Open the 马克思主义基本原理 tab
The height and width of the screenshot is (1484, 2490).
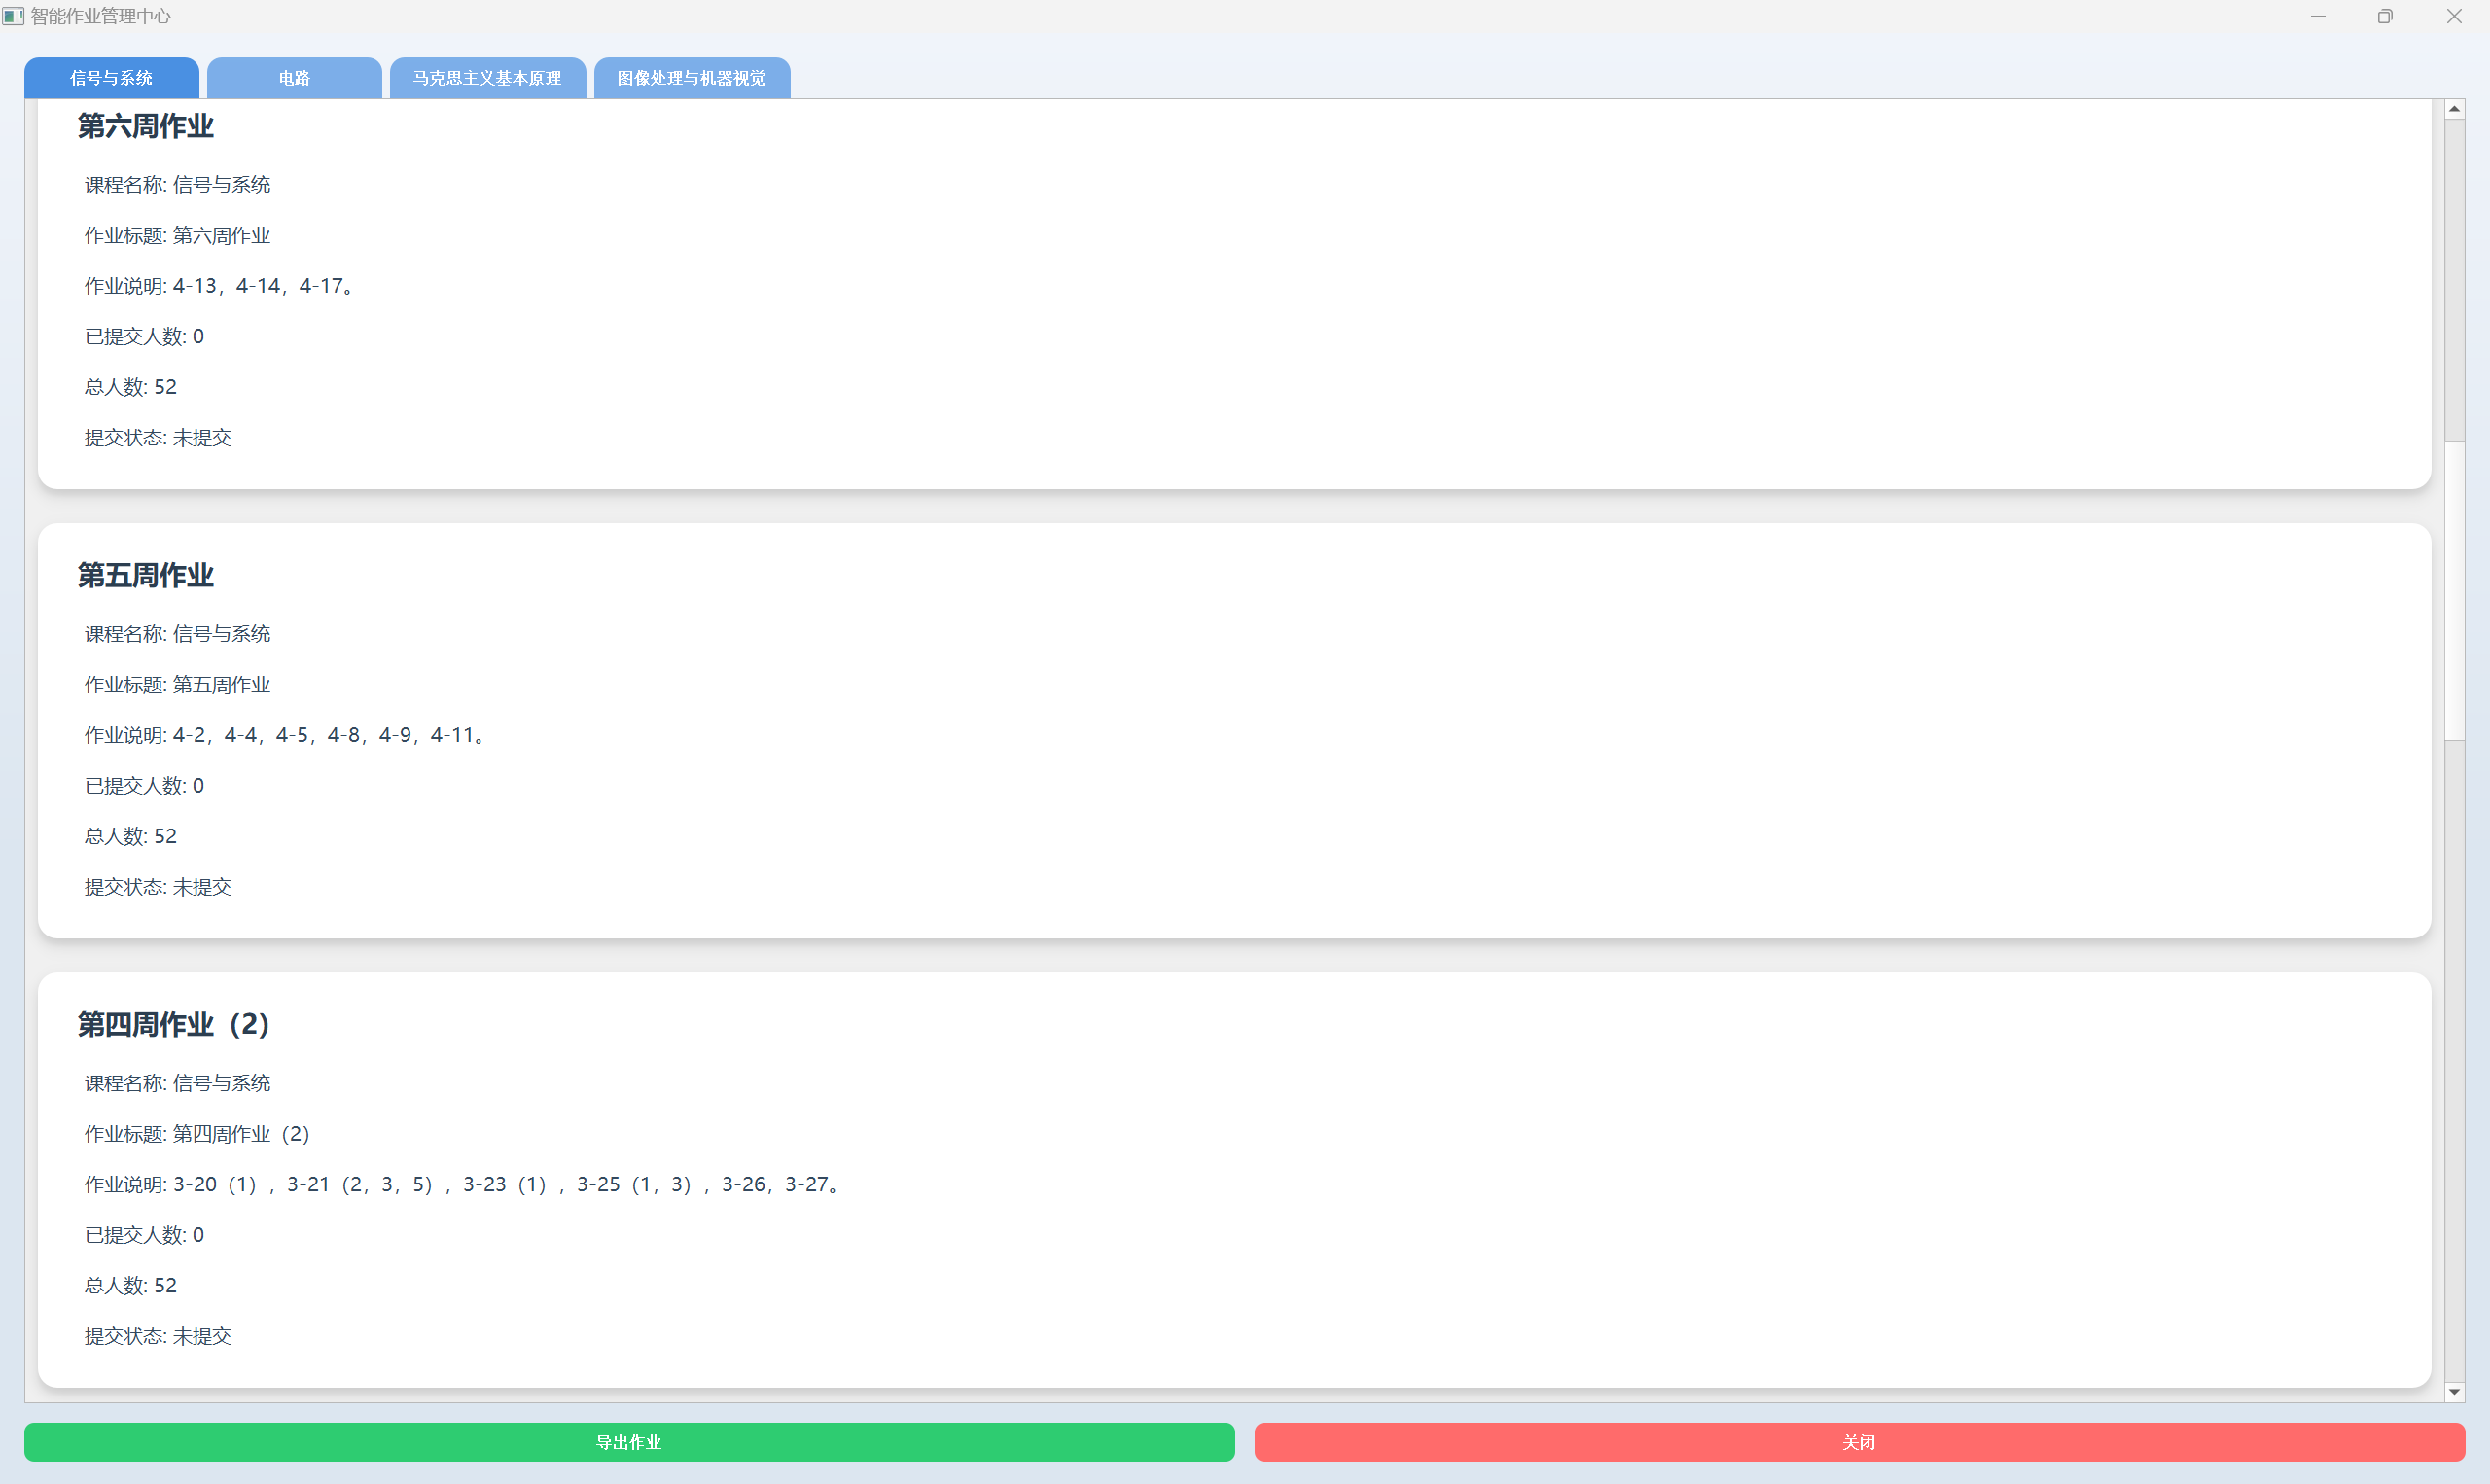tap(488, 77)
